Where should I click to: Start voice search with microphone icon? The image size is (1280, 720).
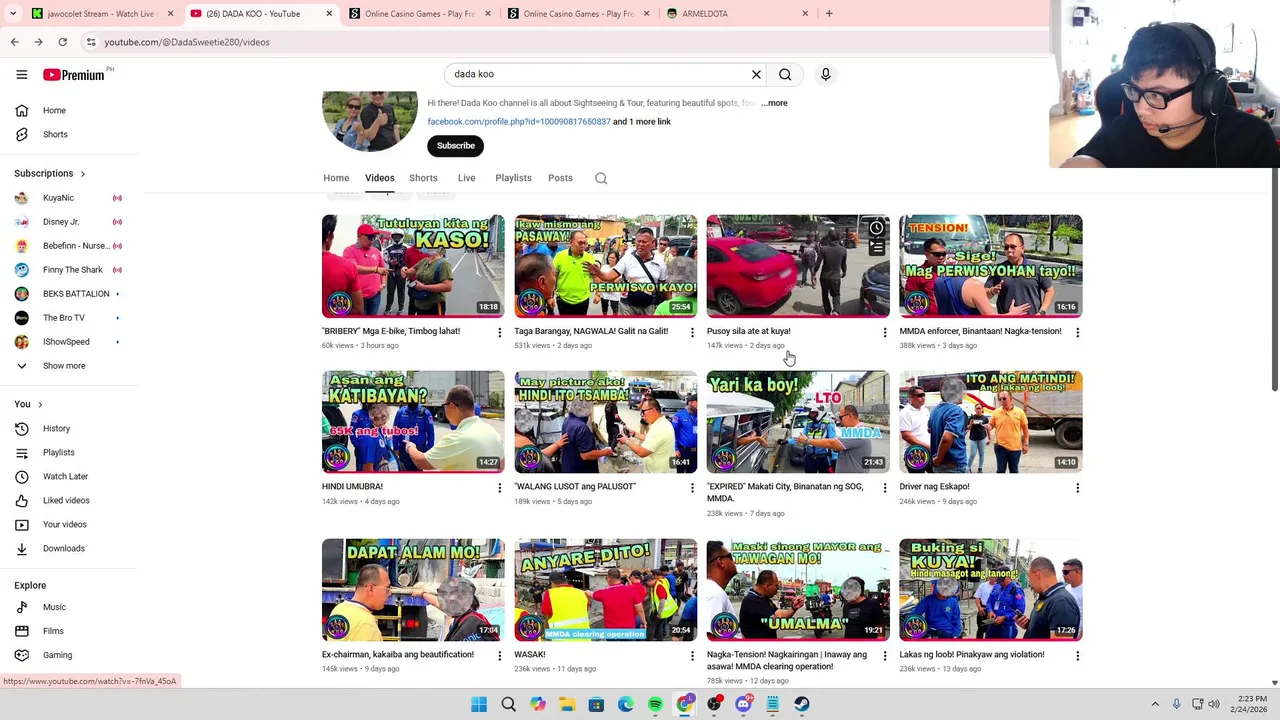(825, 74)
